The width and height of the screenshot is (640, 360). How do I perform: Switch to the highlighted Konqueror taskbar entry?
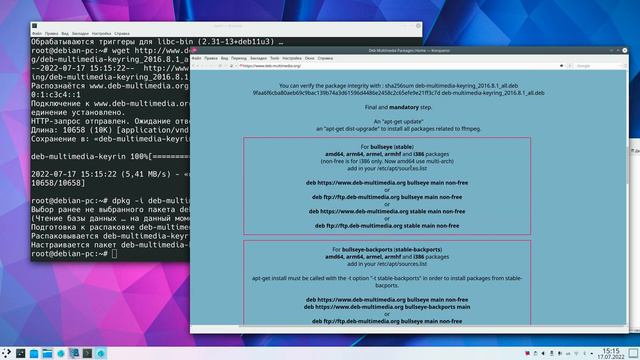tap(101, 353)
